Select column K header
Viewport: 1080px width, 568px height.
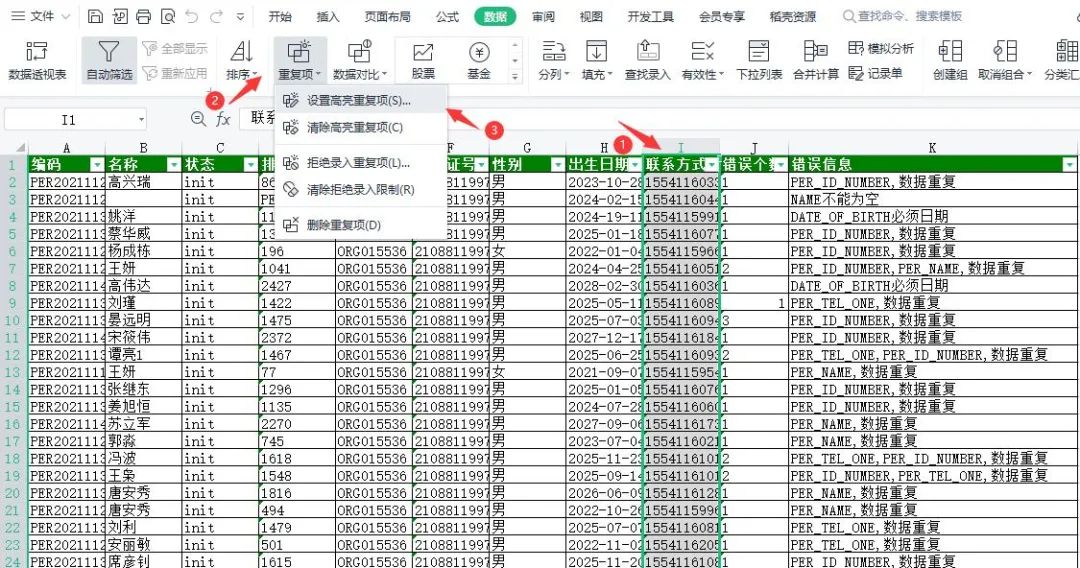933,147
